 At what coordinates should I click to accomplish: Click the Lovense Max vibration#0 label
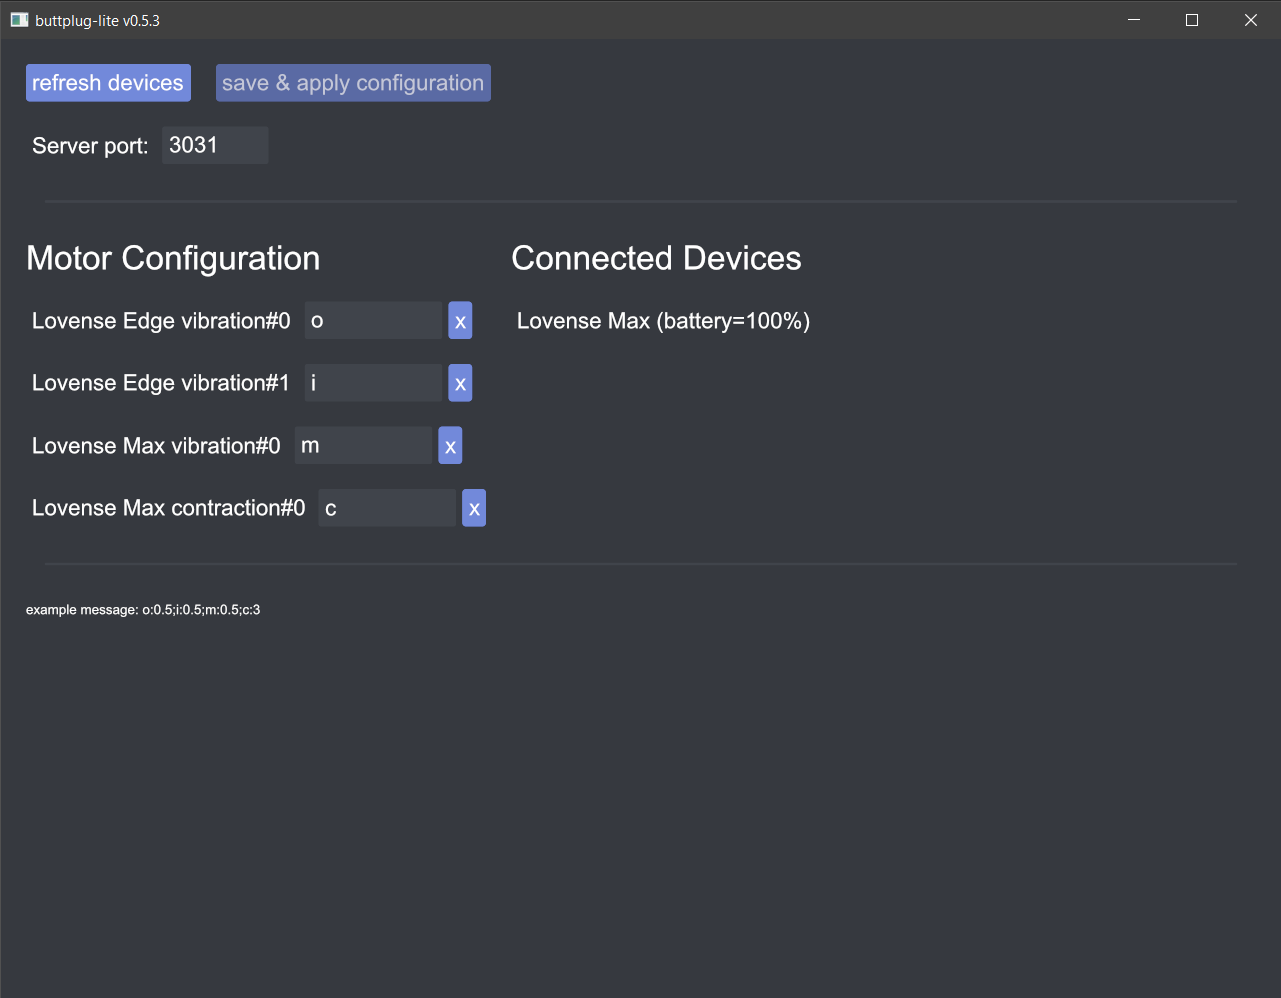click(x=156, y=446)
